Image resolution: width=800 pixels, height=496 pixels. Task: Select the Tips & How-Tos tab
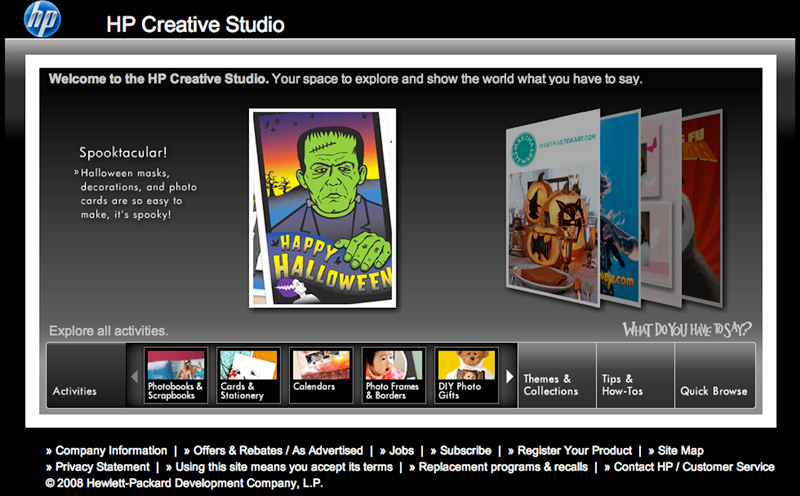coord(635,376)
